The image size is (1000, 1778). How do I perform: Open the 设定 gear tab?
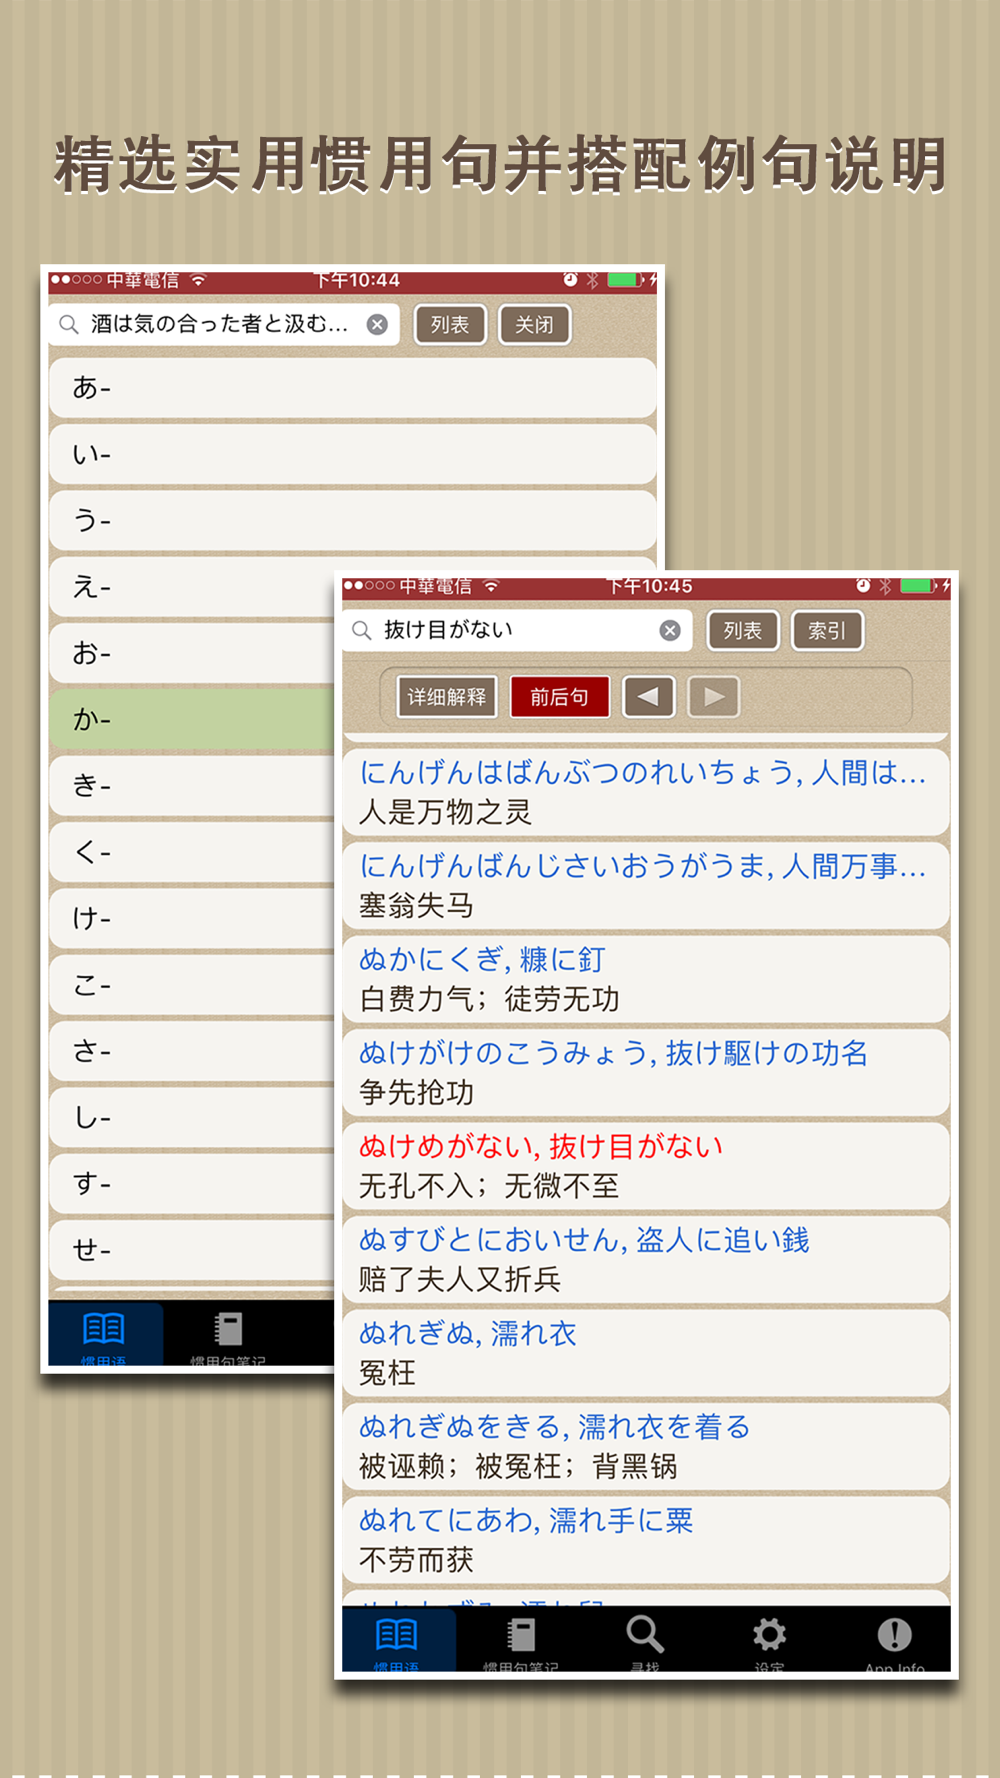point(769,1641)
